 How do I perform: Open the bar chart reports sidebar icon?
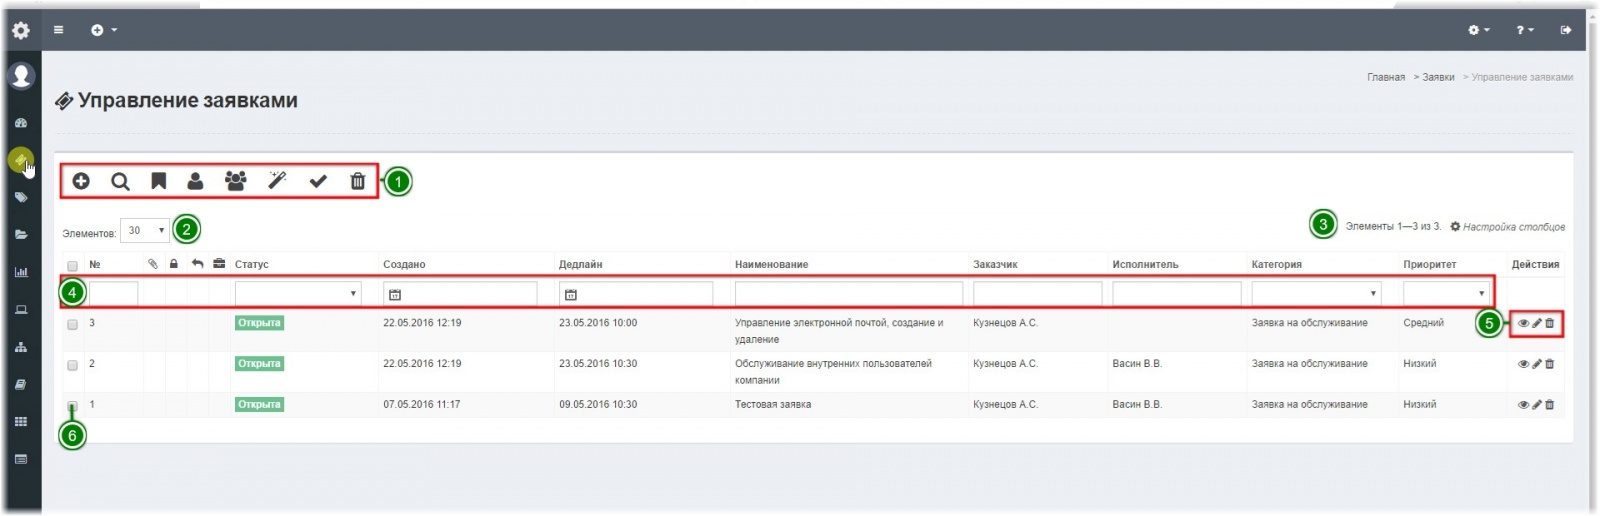click(21, 272)
